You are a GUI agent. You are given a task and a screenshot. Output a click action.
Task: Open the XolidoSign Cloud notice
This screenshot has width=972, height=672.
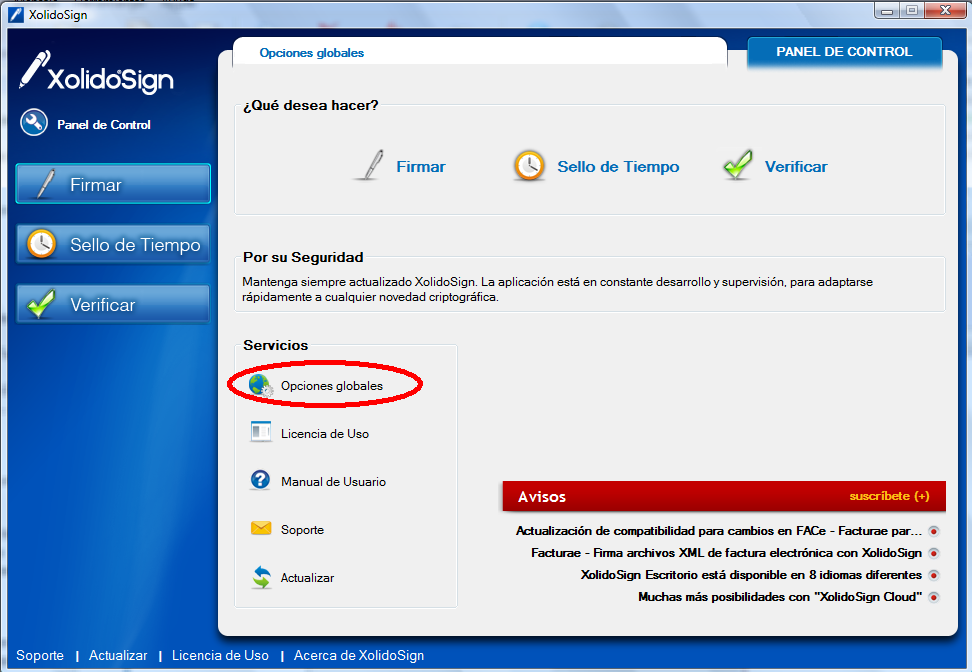780,597
